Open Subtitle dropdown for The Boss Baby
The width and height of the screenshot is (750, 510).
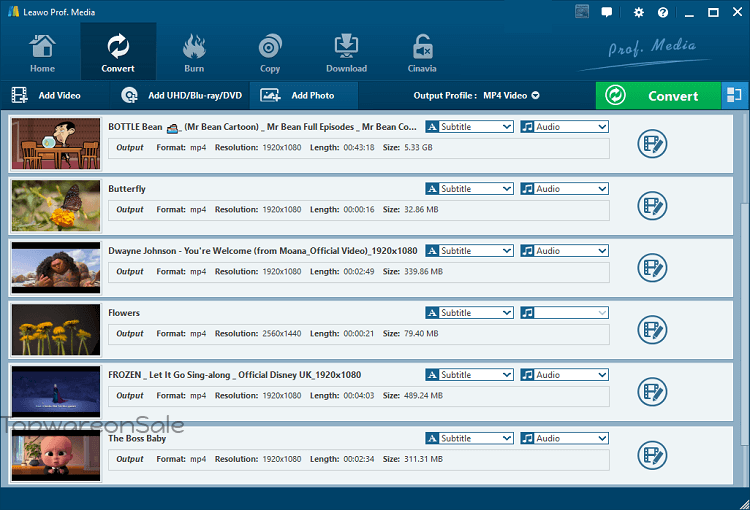[469, 438]
